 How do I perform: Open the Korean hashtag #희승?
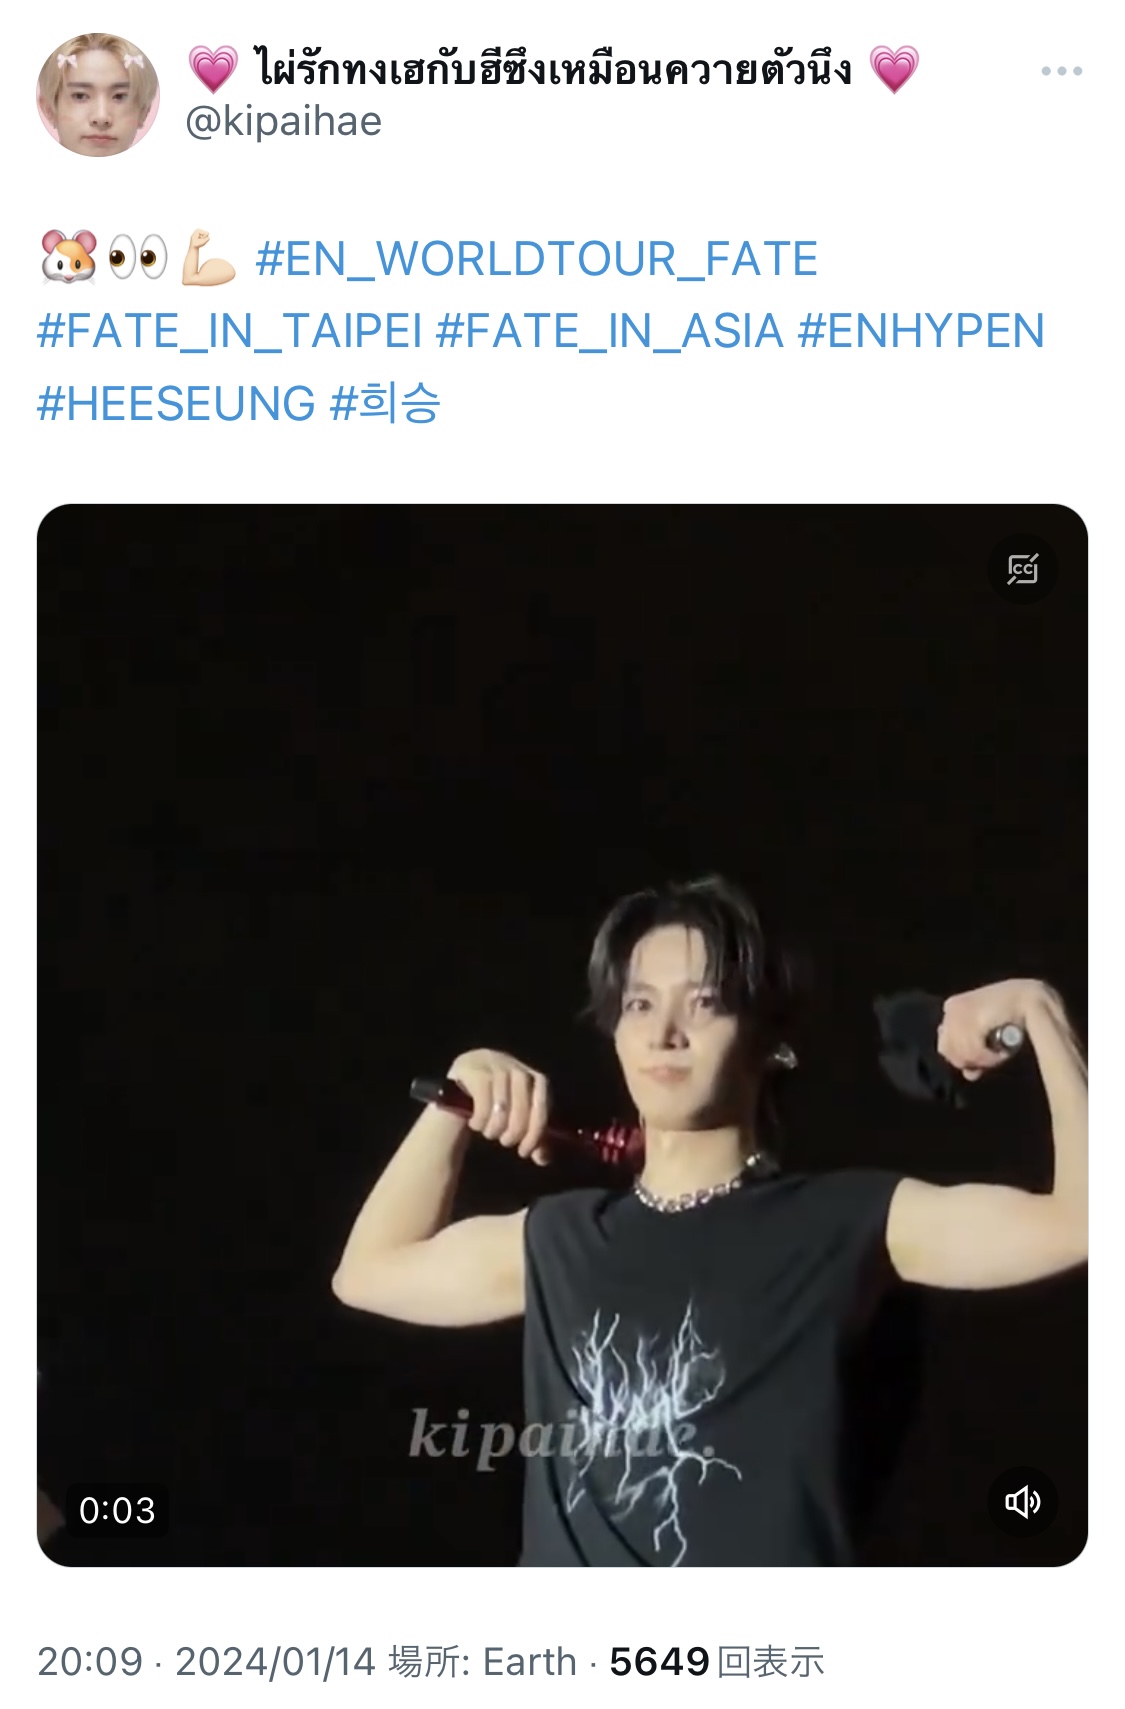click(x=385, y=404)
